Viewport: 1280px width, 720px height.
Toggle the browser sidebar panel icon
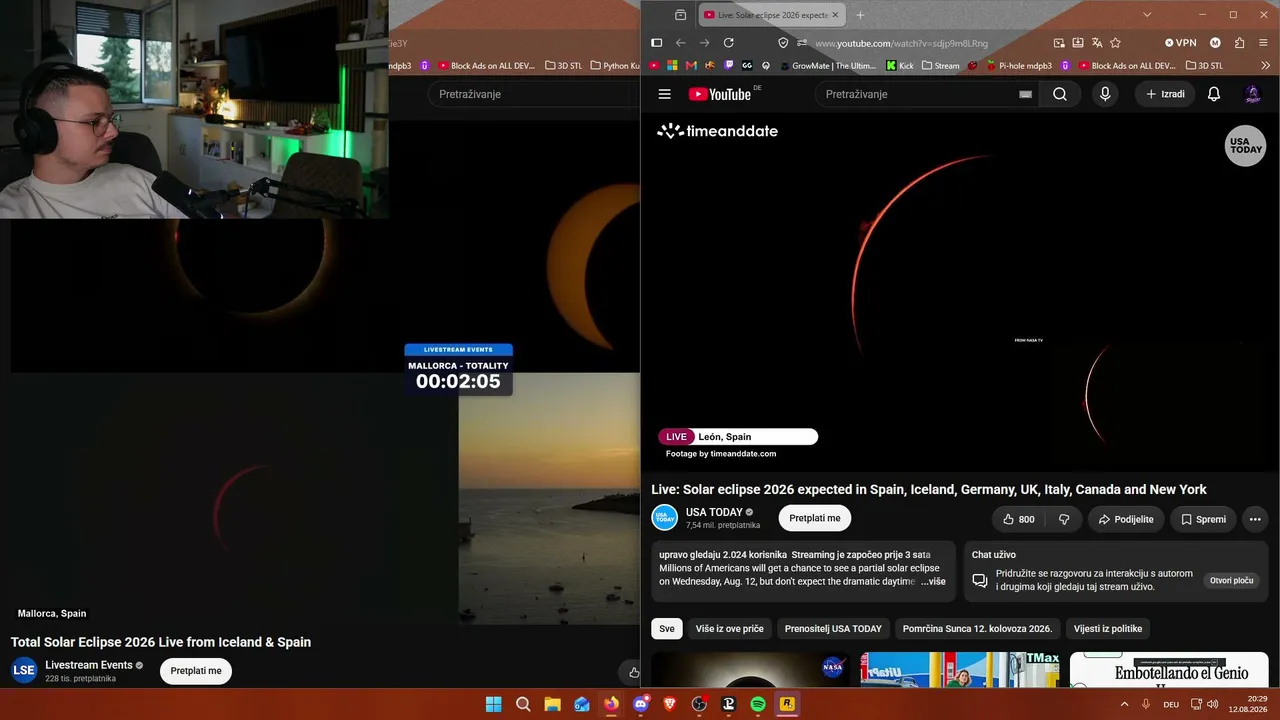tap(657, 43)
